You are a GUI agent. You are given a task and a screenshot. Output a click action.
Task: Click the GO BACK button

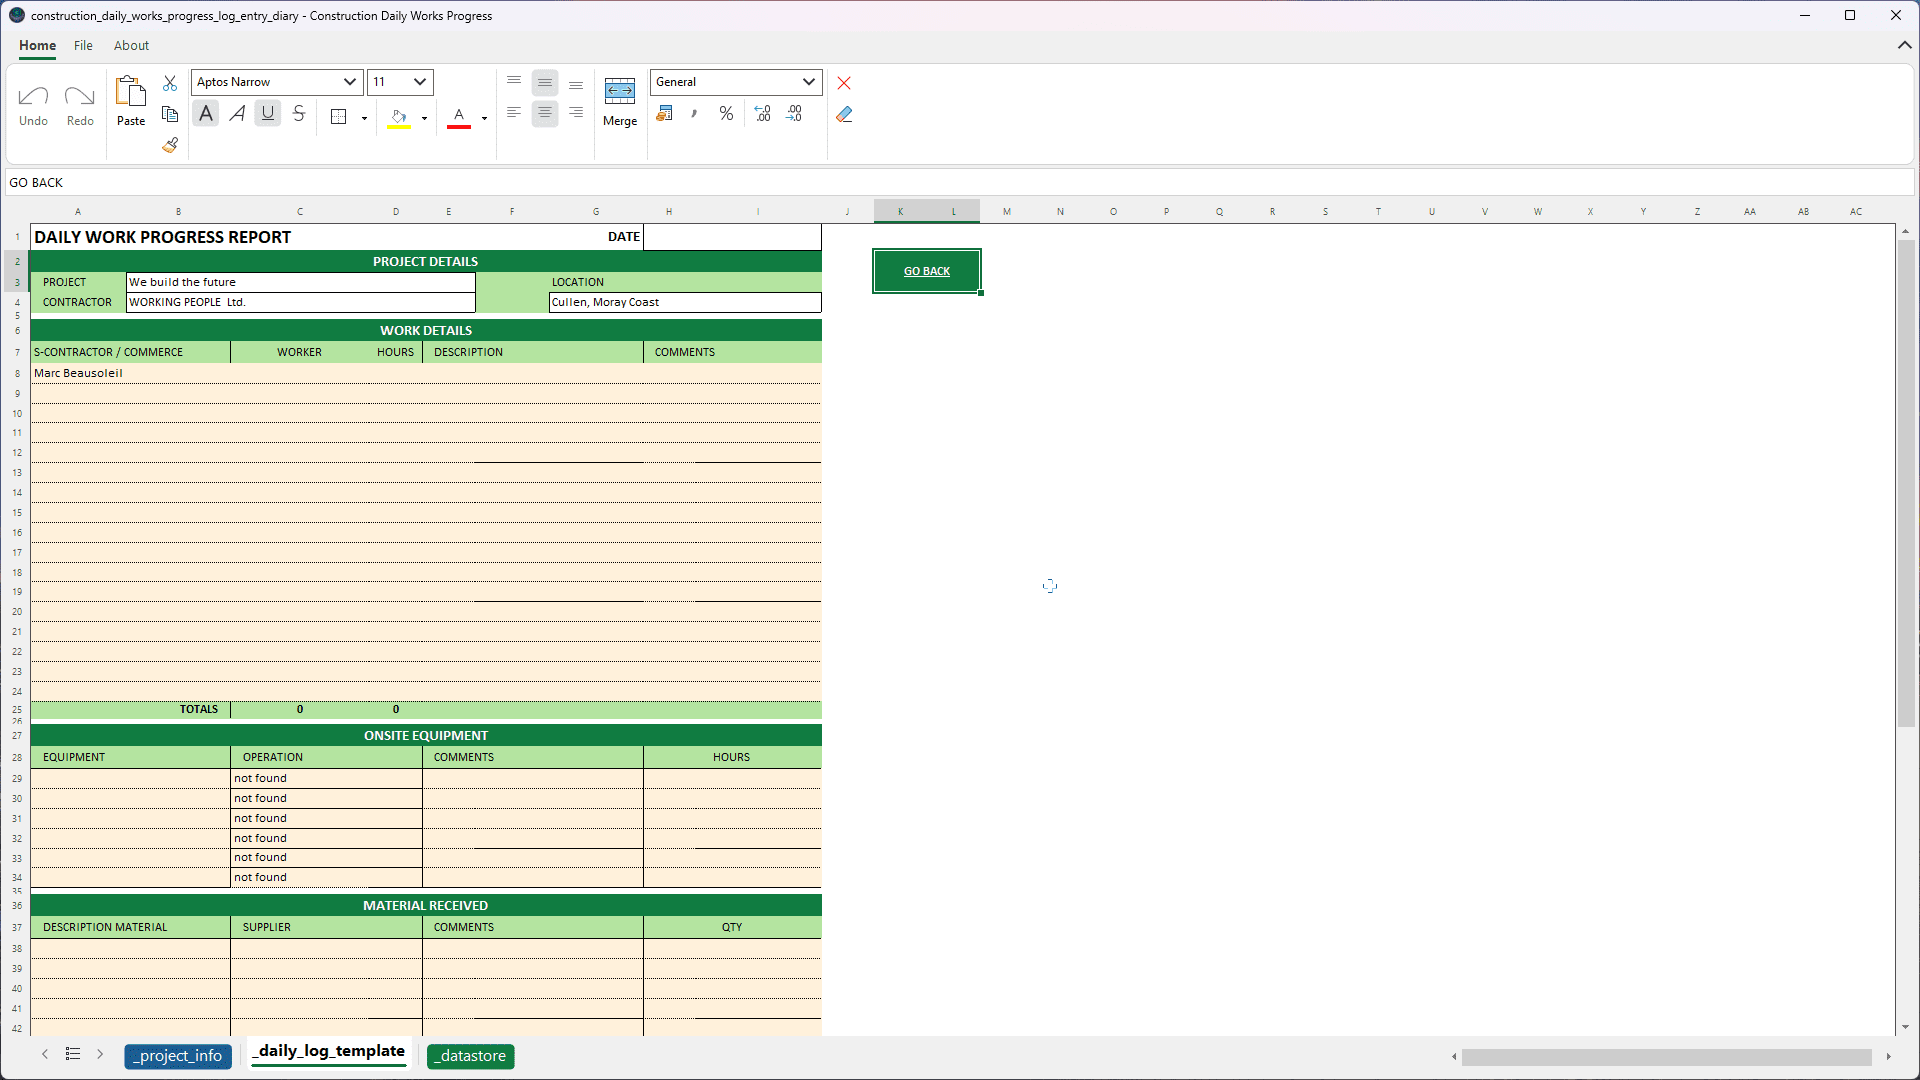(926, 270)
